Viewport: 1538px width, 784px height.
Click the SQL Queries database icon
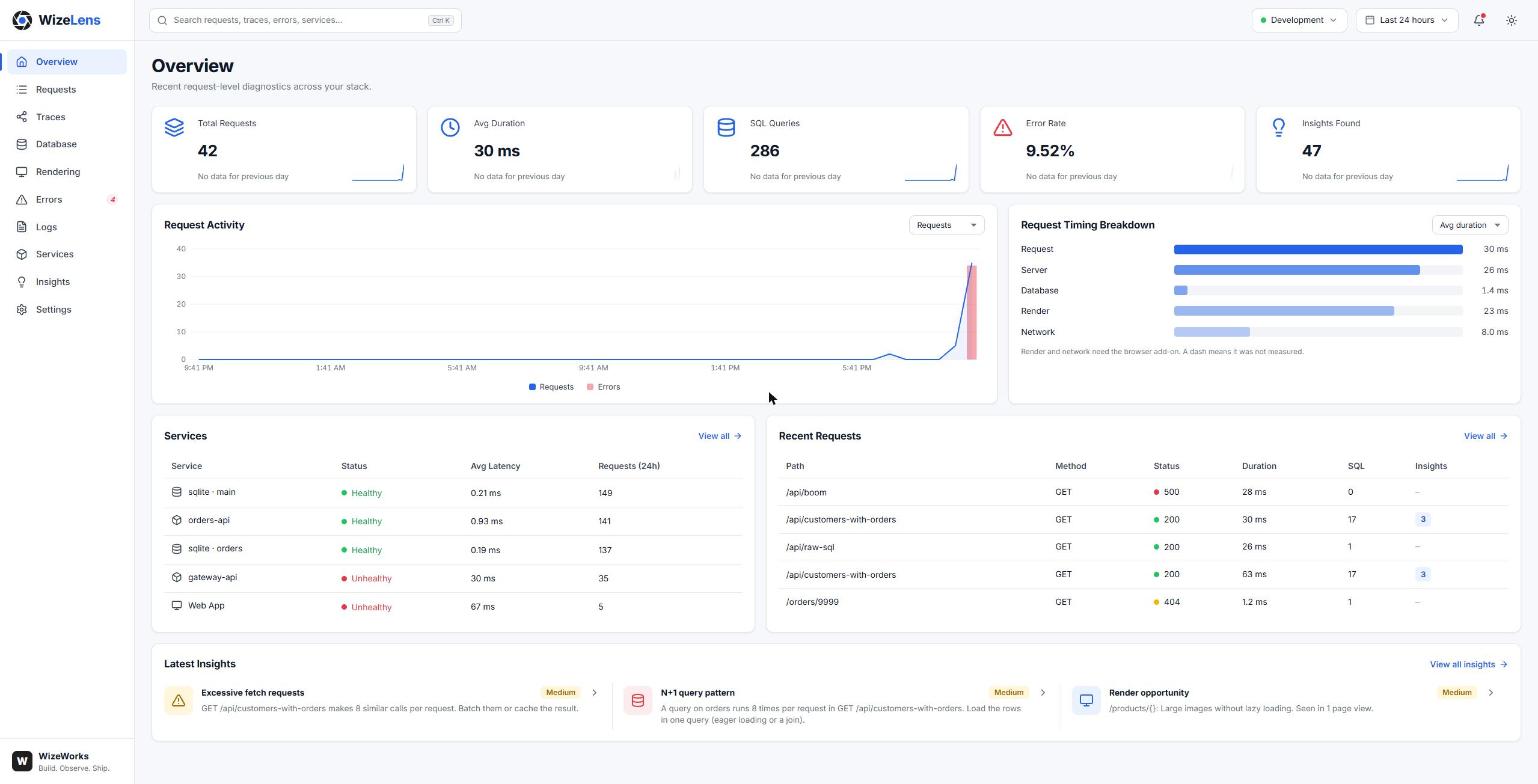pyautogui.click(x=726, y=127)
